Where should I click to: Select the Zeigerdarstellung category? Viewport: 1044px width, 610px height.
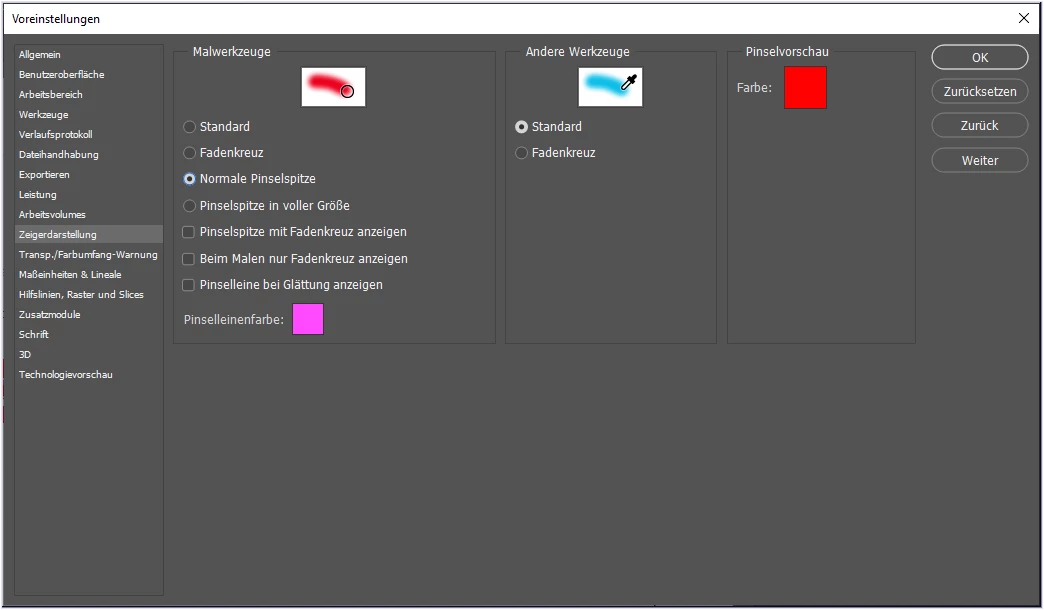coord(89,234)
